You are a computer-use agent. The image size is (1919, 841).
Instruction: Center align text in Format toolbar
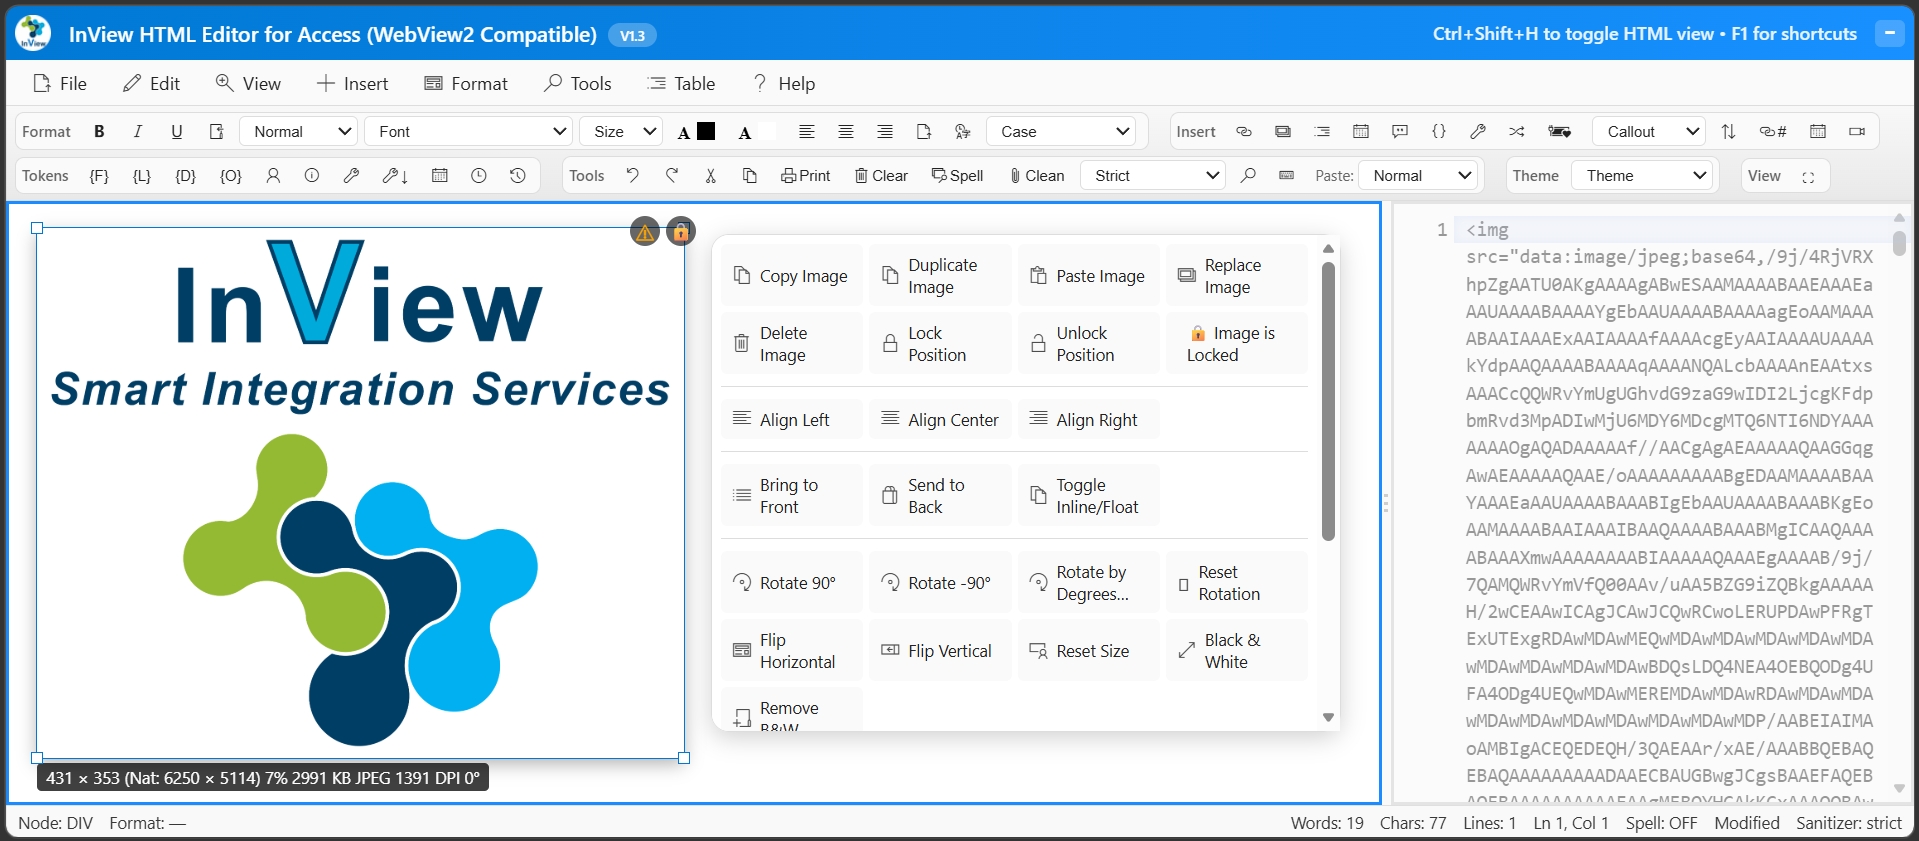pos(846,132)
